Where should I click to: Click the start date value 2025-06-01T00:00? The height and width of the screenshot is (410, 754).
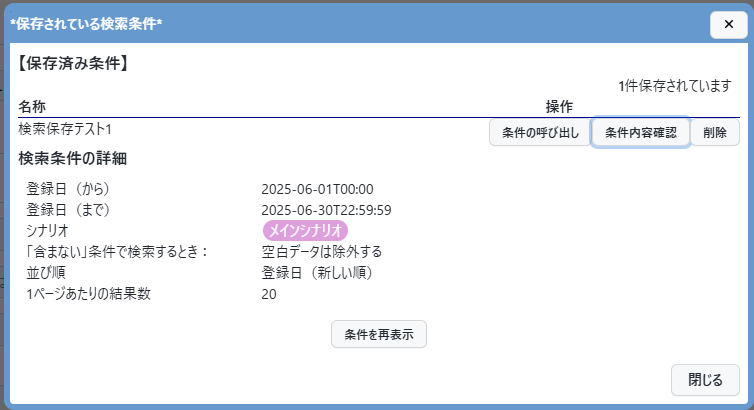pyautogui.click(x=317, y=189)
